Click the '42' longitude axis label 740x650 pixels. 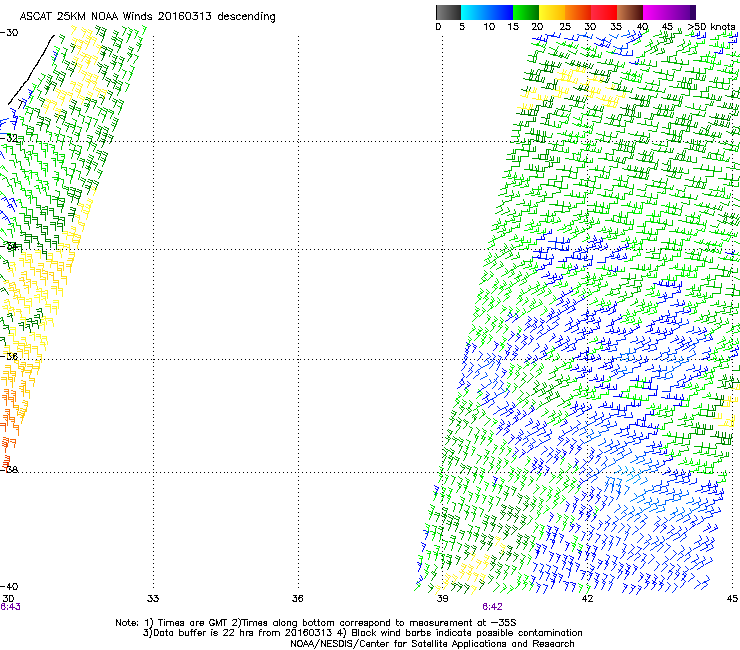click(x=587, y=599)
